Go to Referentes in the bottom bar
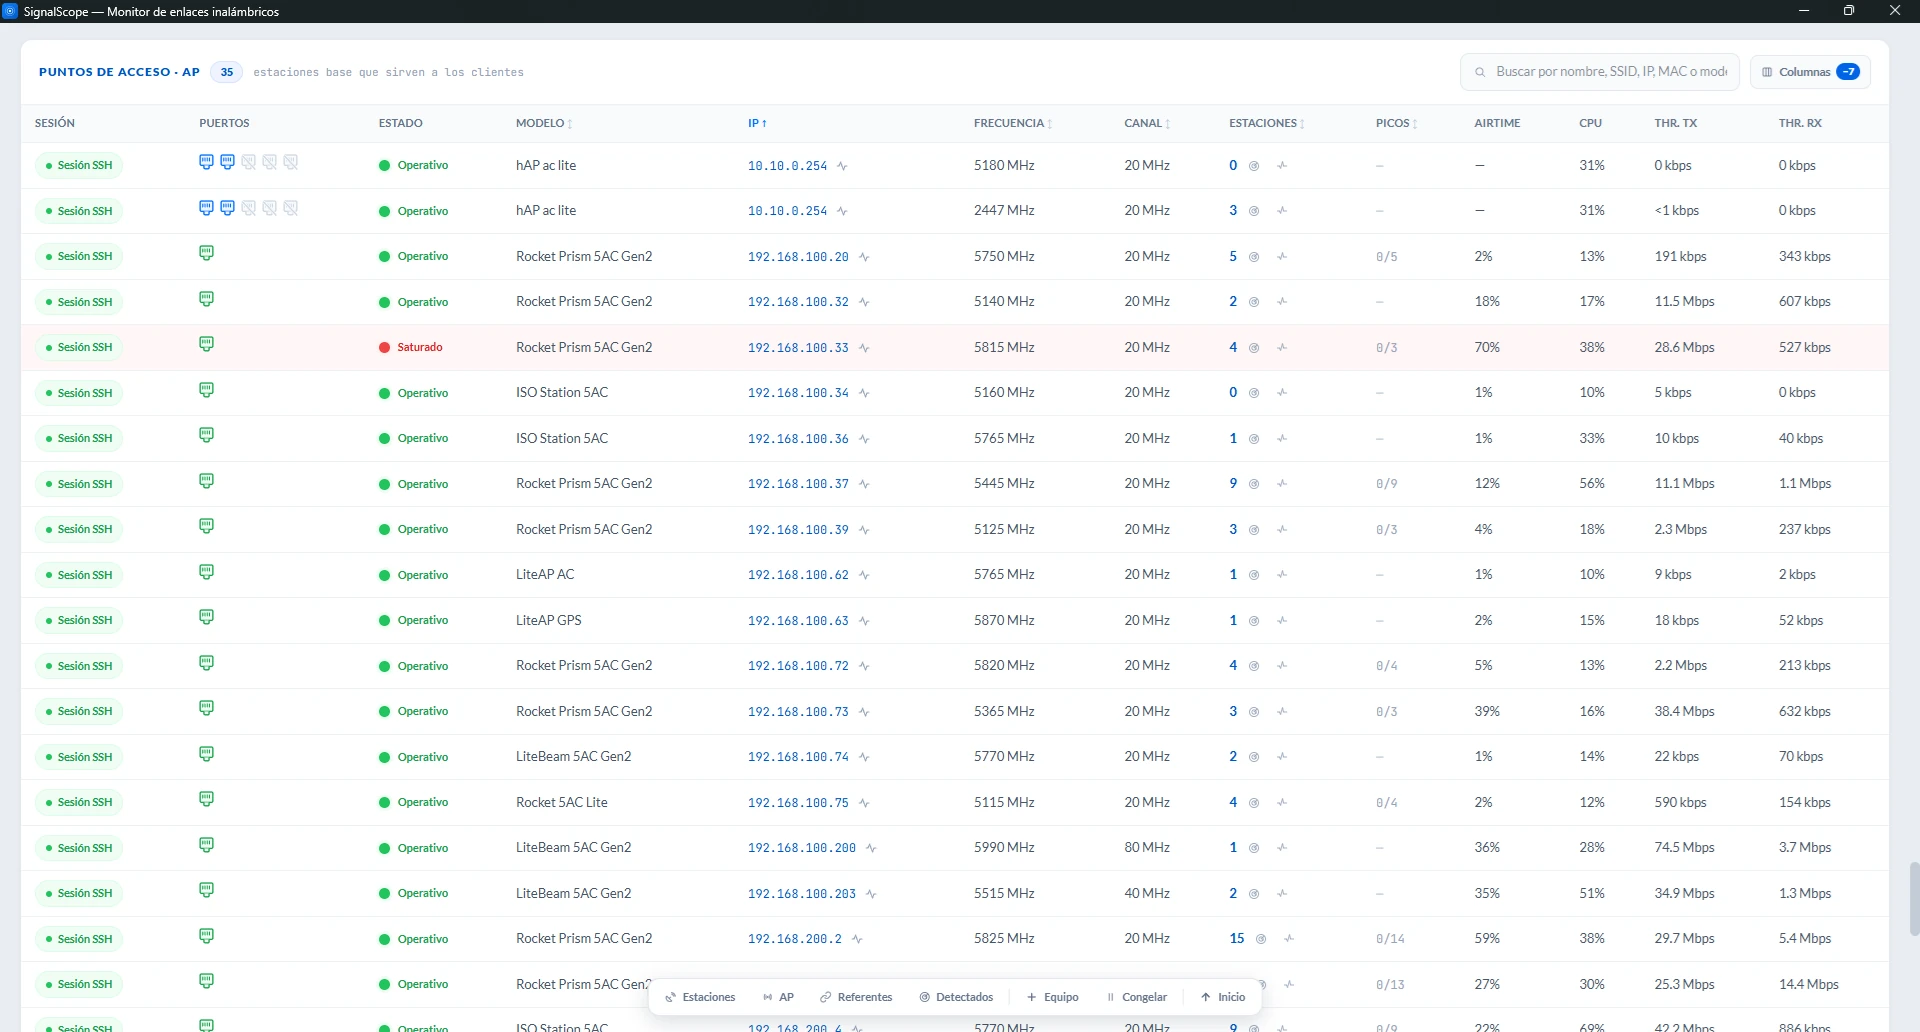 [x=856, y=997]
